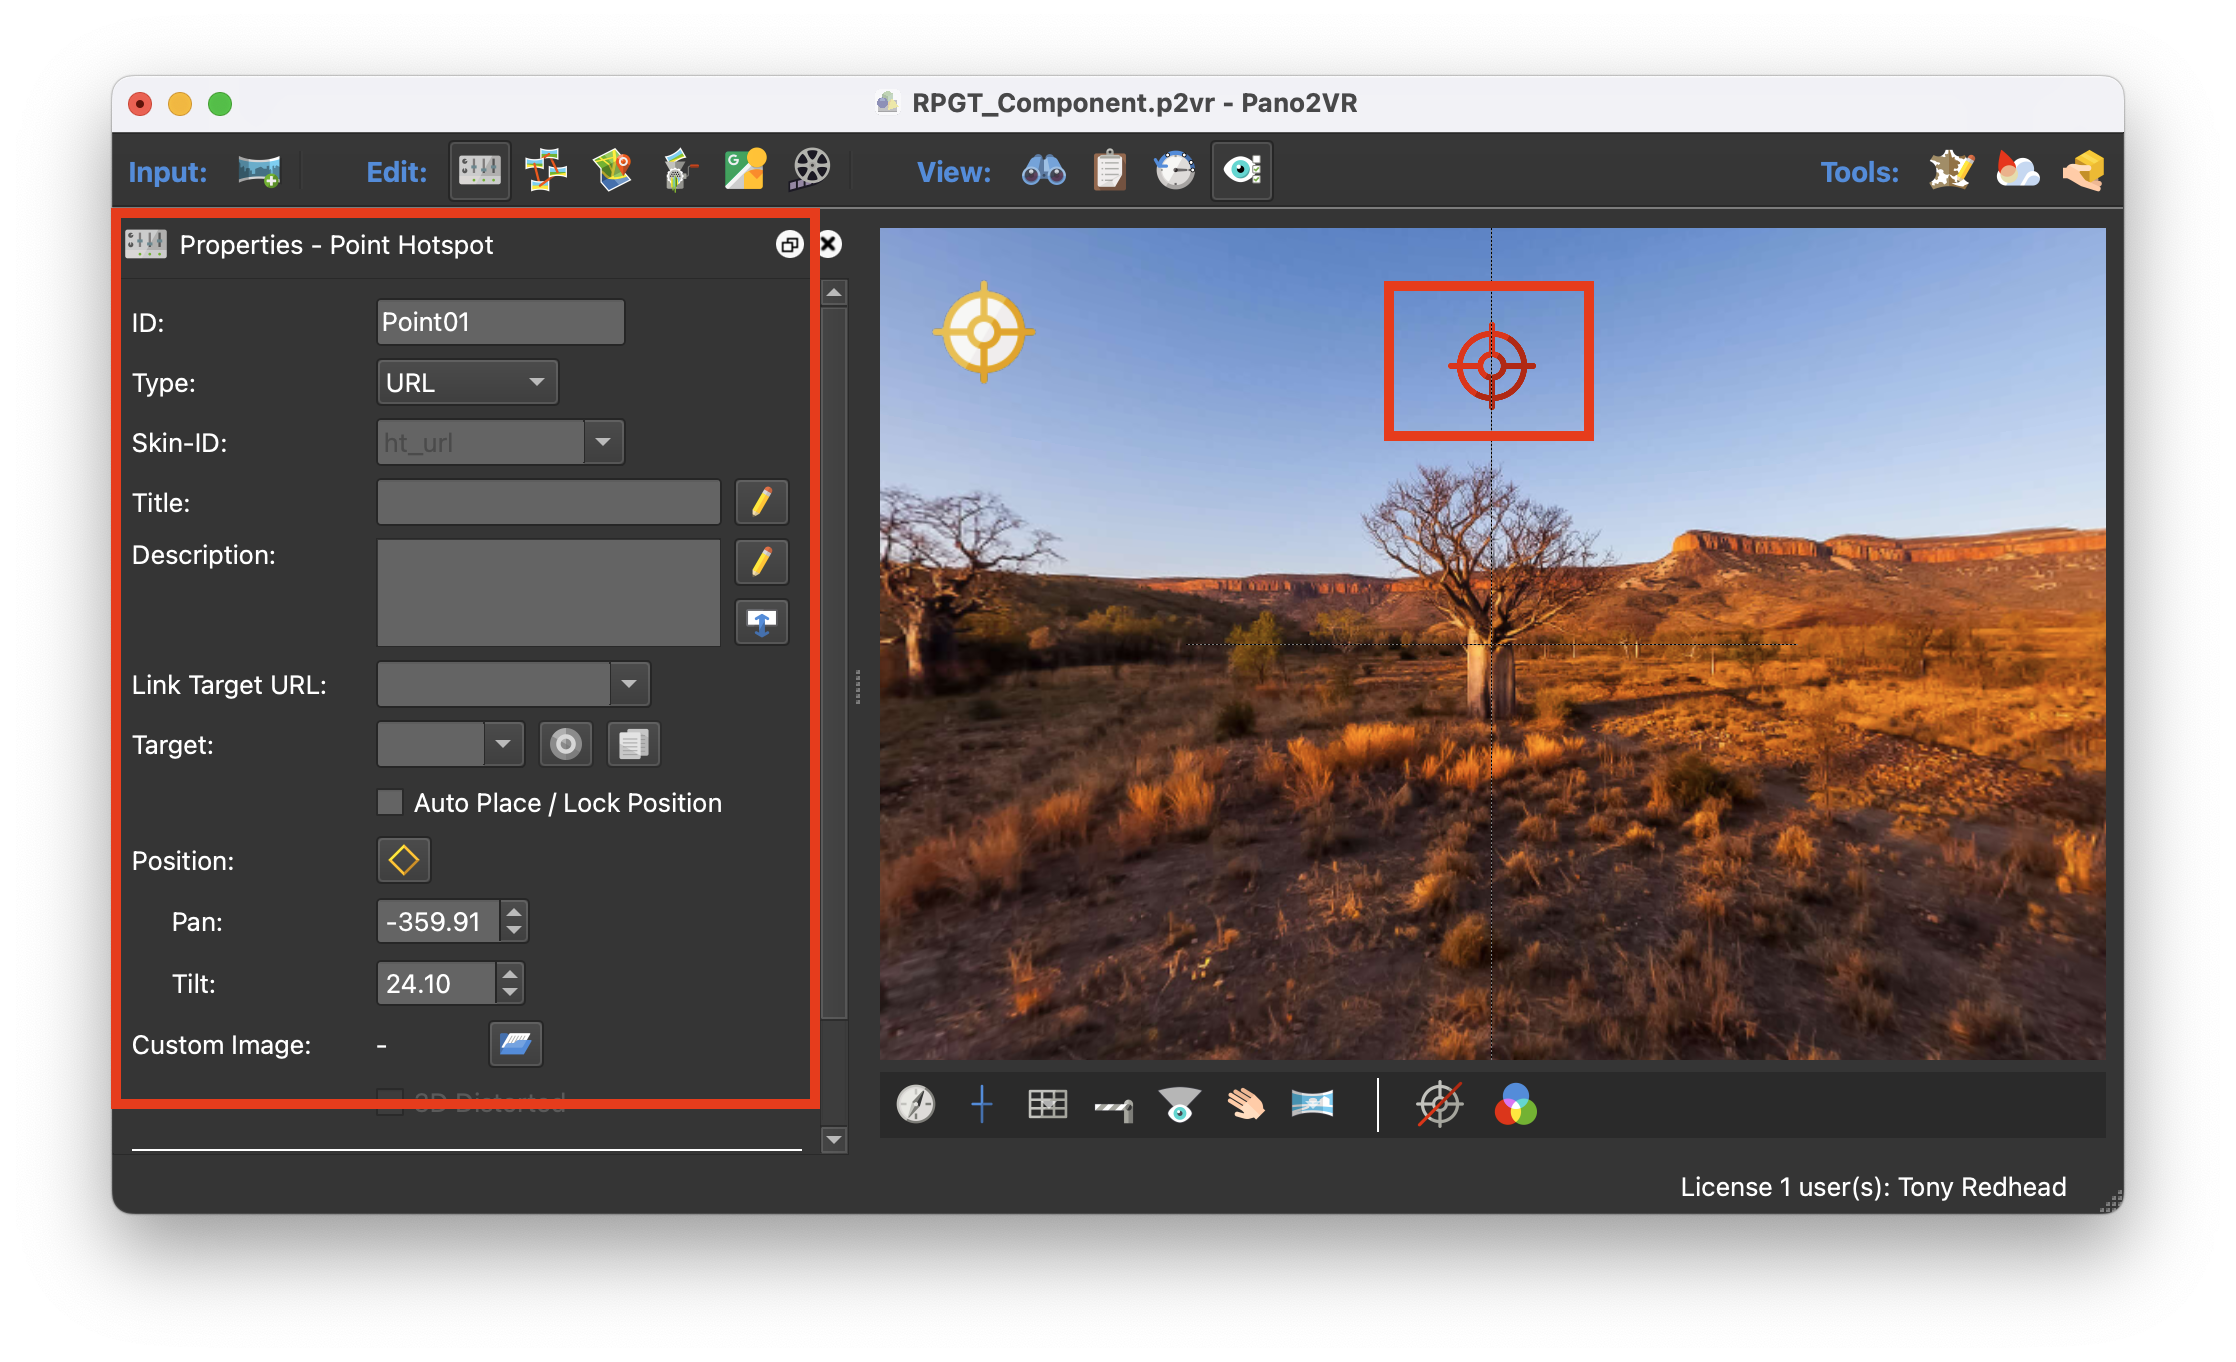Click into the ID field Point01

500,322
